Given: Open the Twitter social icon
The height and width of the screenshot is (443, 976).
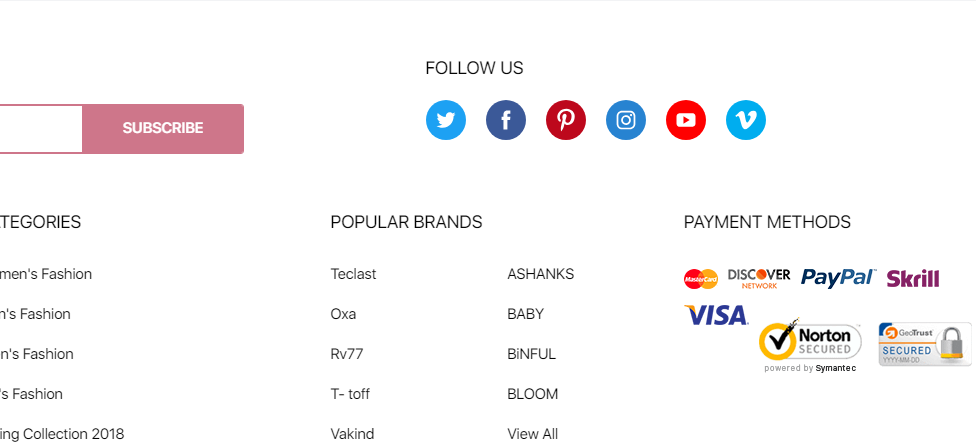Looking at the screenshot, I should coord(446,120).
